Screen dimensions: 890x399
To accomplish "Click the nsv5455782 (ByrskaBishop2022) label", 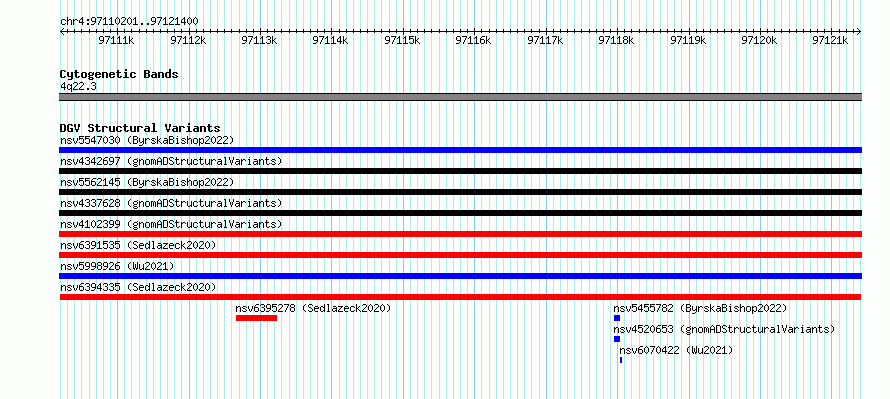I will 700,308.
